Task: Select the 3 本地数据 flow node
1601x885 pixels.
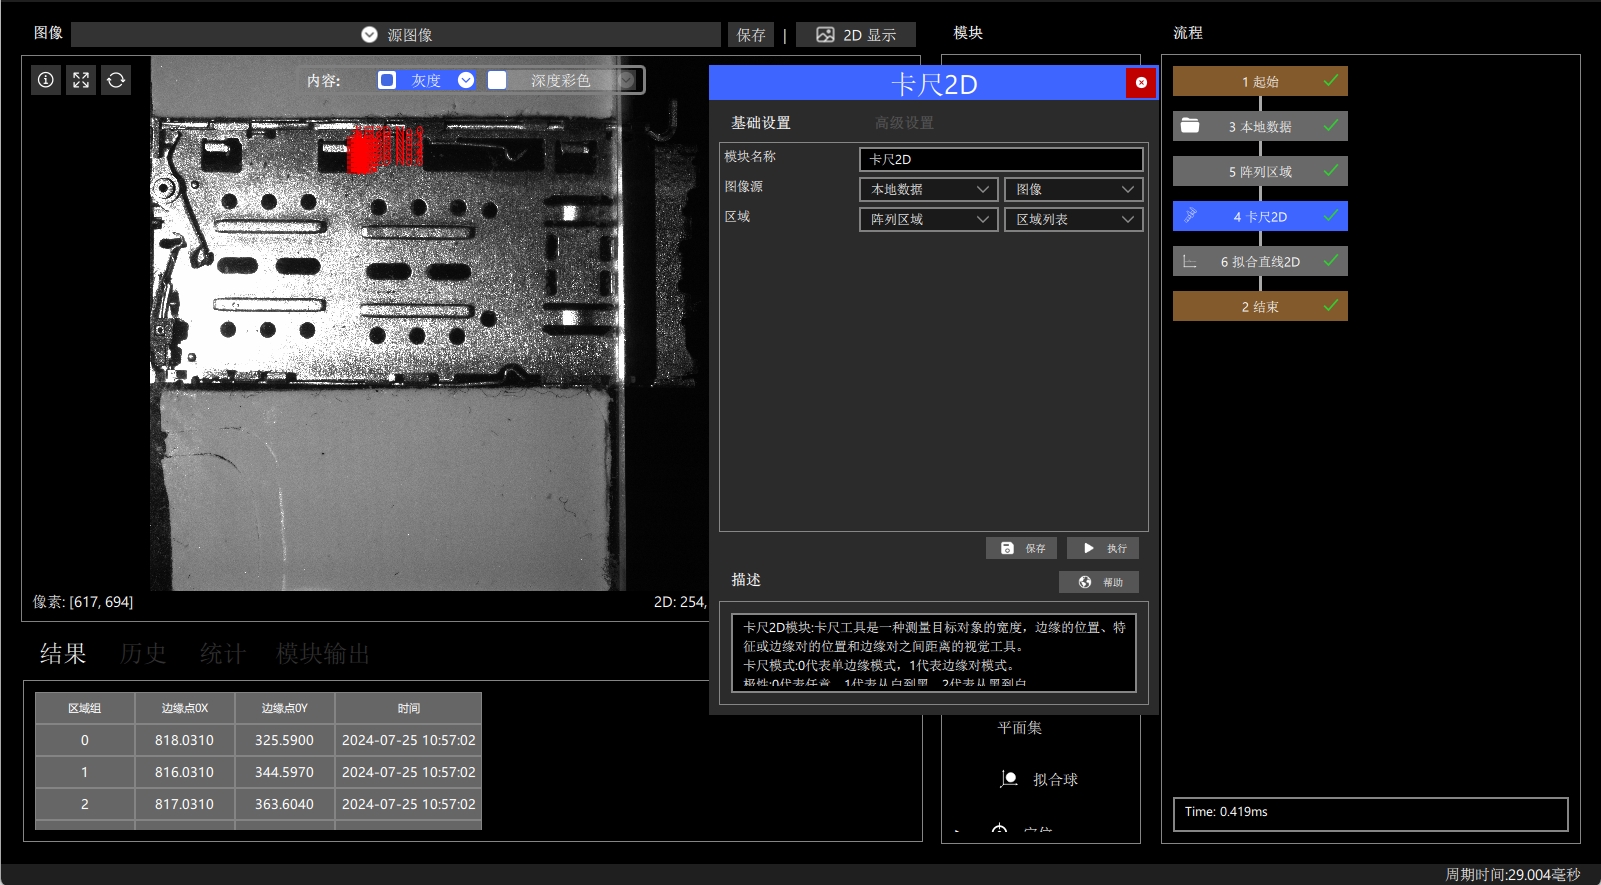Action: pyautogui.click(x=1260, y=126)
